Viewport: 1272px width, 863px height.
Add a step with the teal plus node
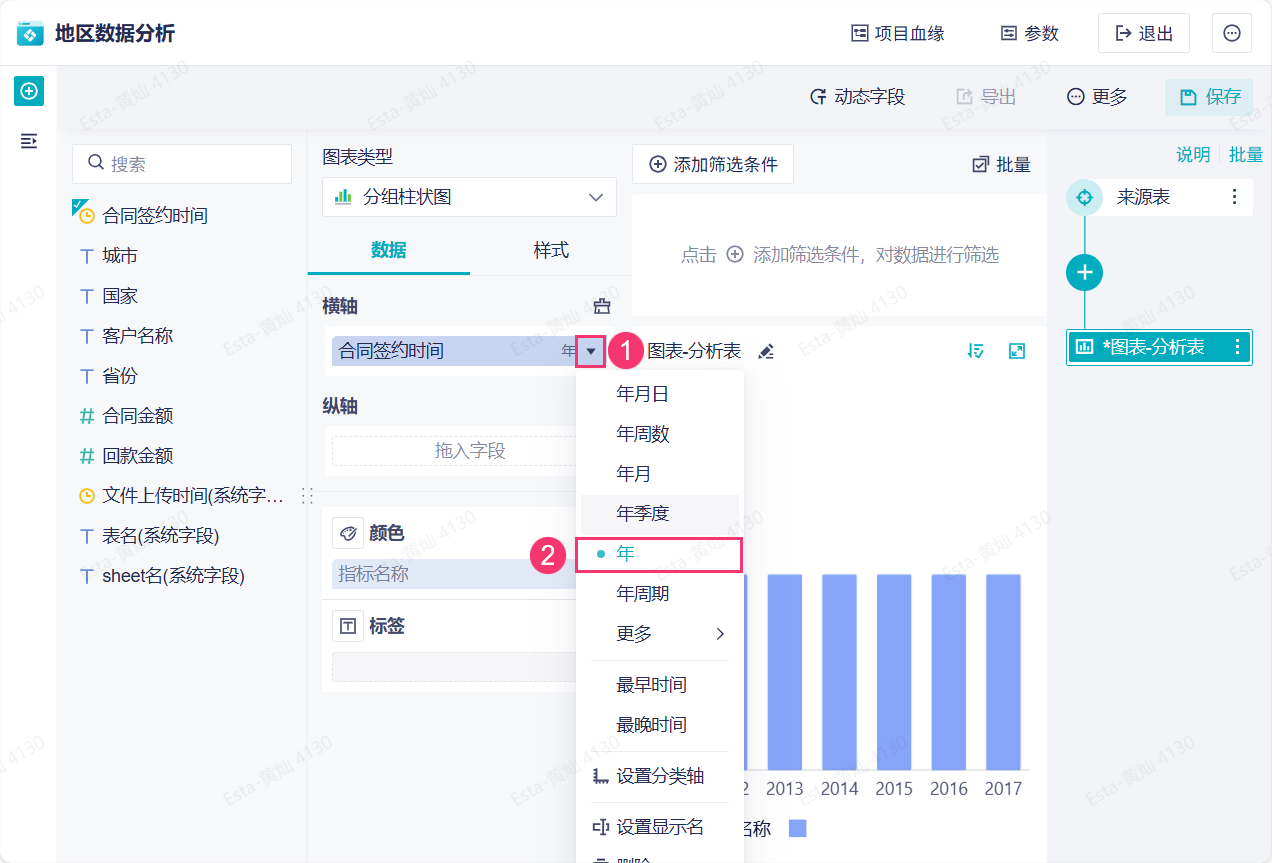tap(1084, 272)
